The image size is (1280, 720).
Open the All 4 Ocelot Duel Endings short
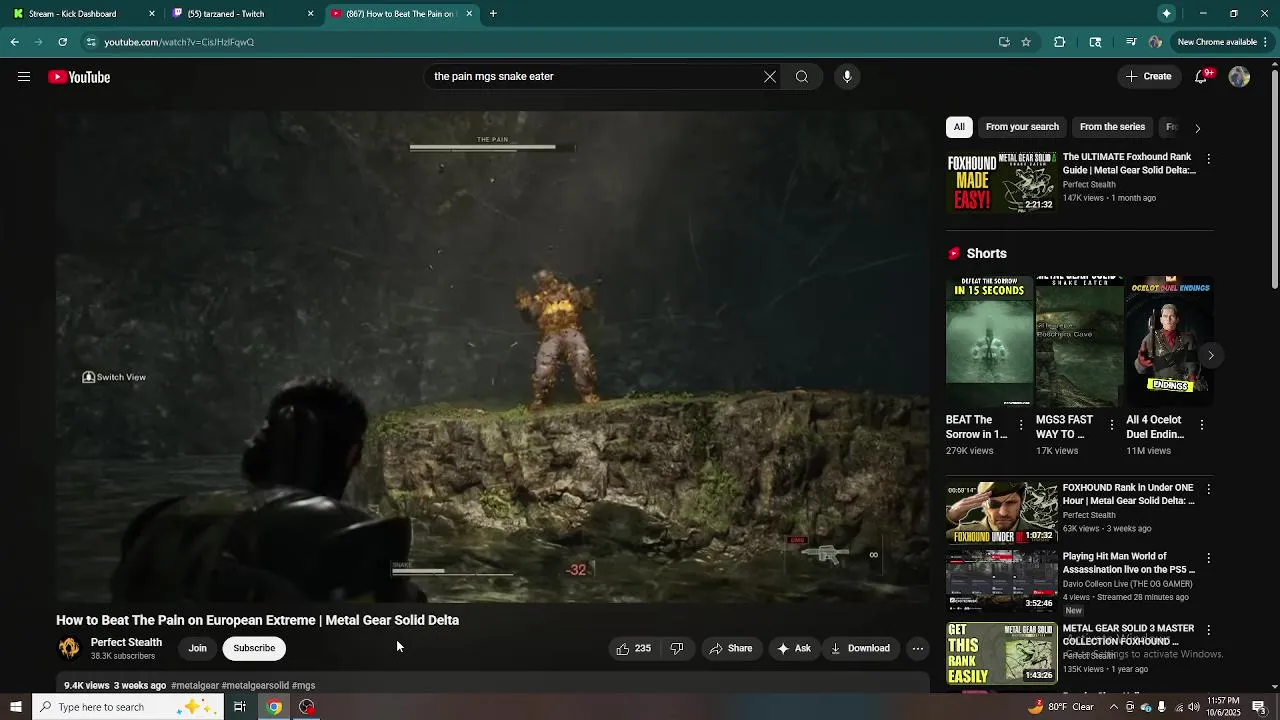(1169, 343)
